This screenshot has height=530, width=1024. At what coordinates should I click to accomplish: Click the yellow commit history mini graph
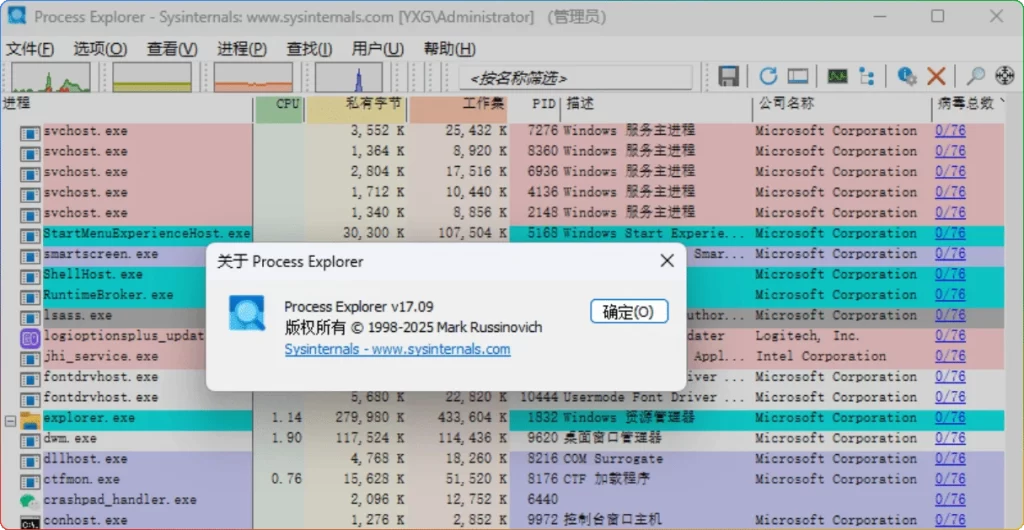click(x=152, y=77)
